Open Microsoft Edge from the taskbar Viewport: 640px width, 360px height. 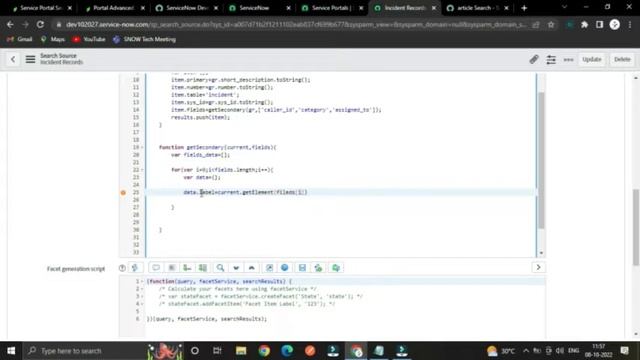(x=287, y=351)
